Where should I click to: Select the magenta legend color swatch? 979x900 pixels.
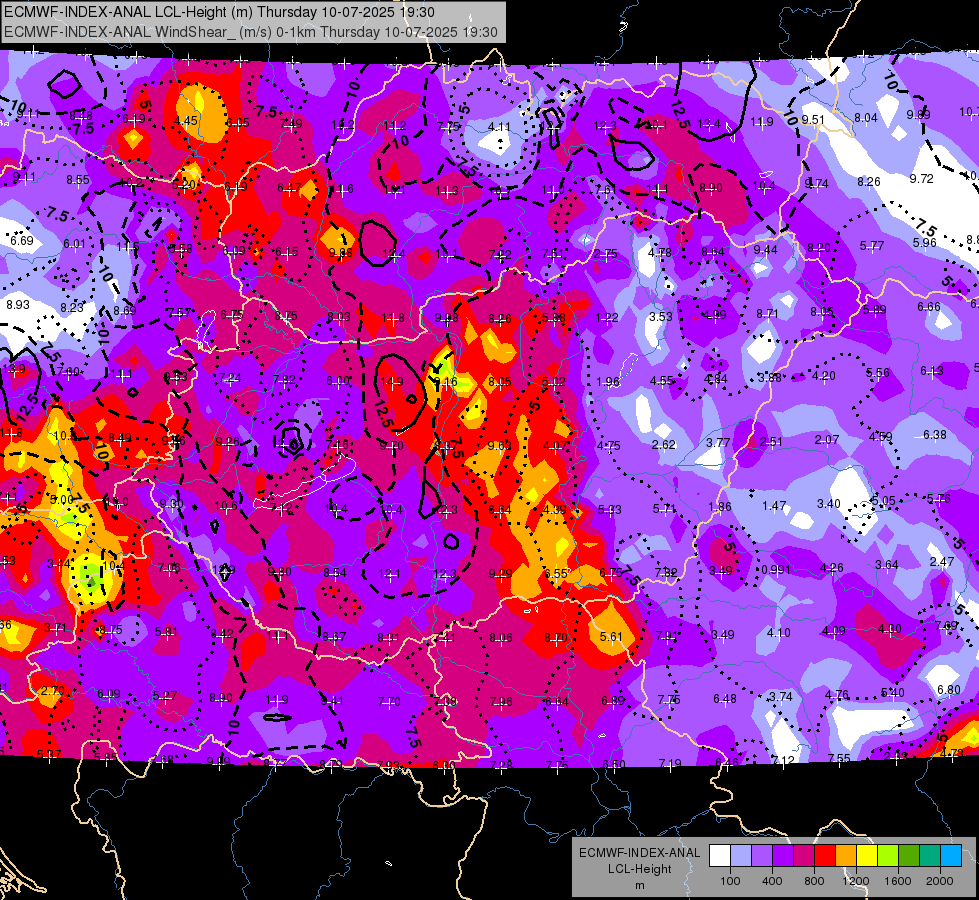(804, 856)
